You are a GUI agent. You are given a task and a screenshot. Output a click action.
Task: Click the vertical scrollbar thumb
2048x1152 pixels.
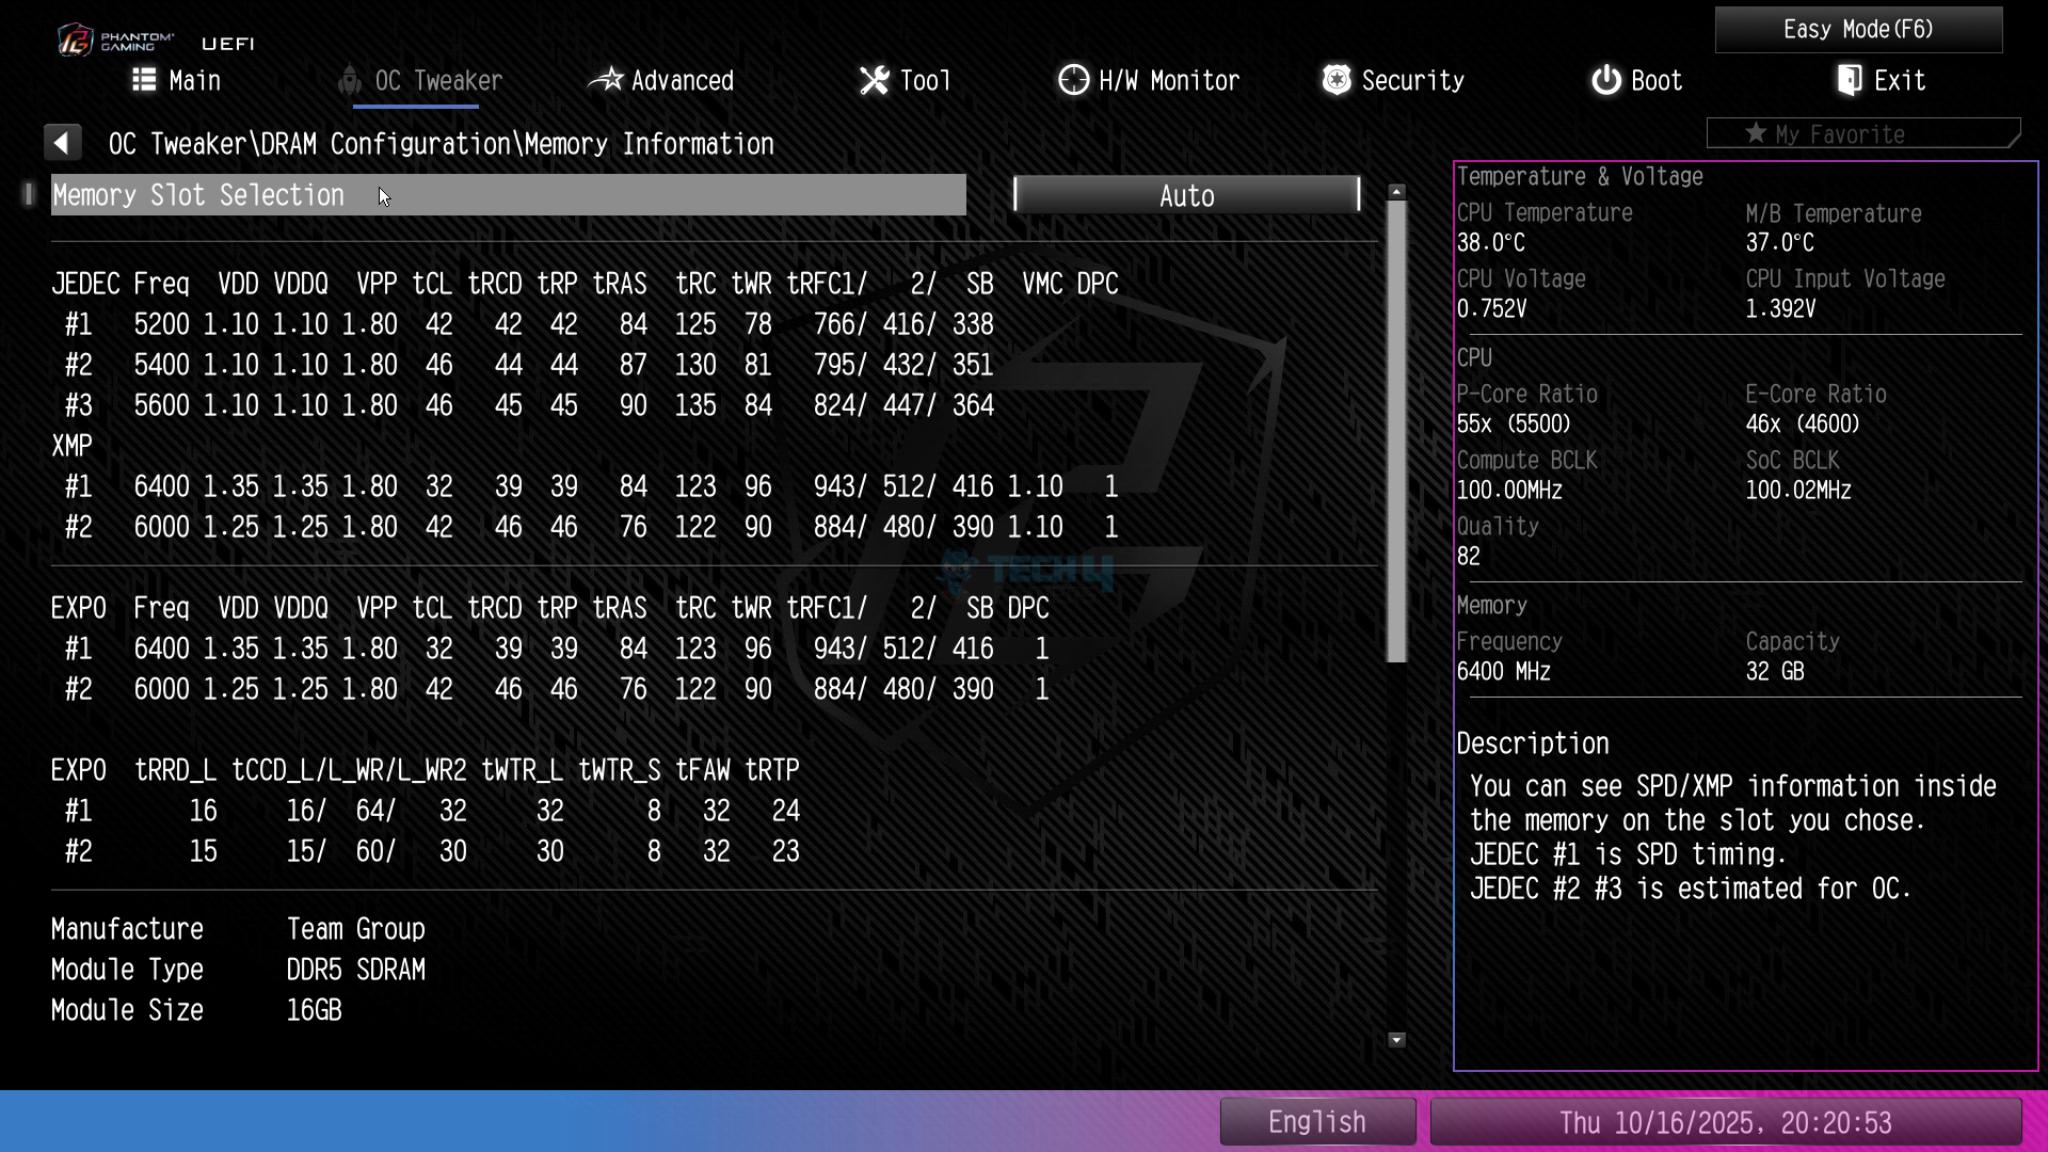[x=1397, y=430]
